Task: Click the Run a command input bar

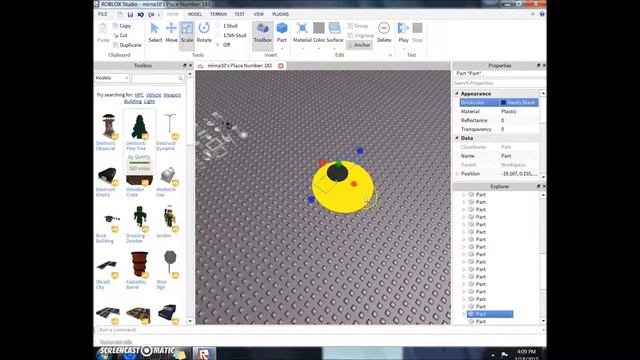Action: [x=320, y=330]
